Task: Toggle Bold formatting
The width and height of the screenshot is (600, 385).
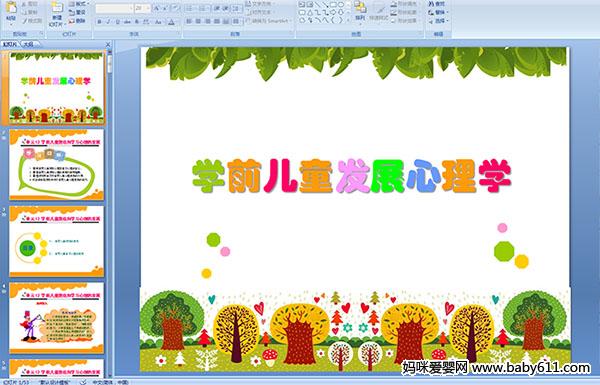Action: tap(99, 22)
